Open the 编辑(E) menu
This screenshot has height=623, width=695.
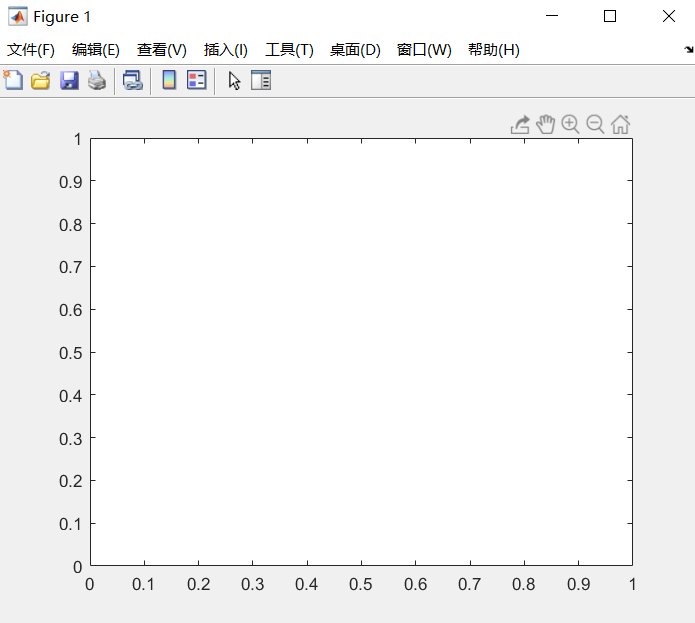(96, 50)
